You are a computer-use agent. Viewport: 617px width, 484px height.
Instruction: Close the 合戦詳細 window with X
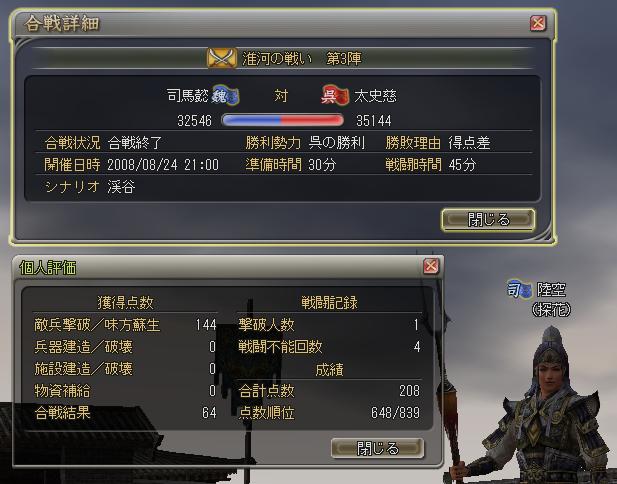click(x=538, y=23)
